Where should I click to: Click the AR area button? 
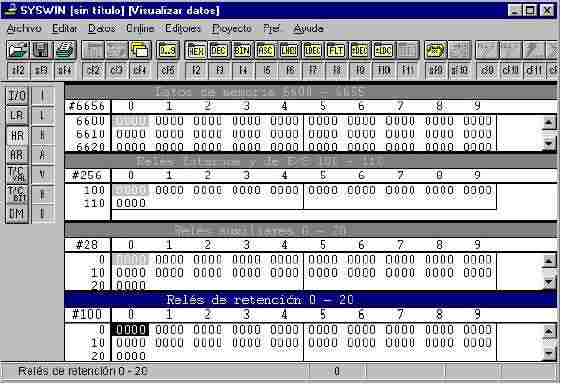pyautogui.click(x=17, y=155)
